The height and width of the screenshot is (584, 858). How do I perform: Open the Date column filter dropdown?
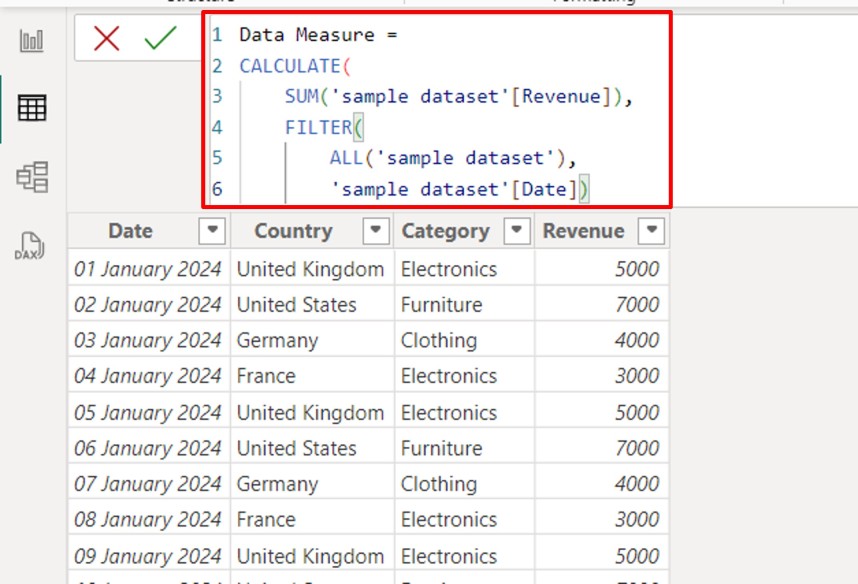(213, 231)
